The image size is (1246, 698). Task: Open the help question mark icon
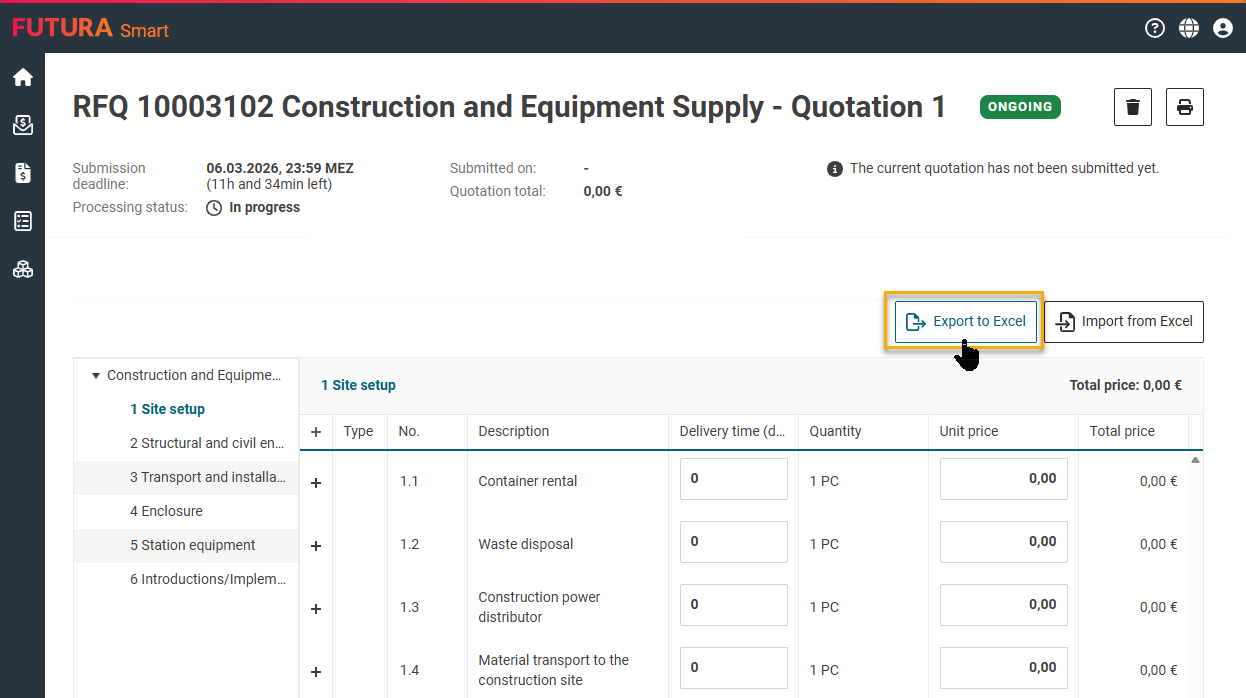(1155, 28)
